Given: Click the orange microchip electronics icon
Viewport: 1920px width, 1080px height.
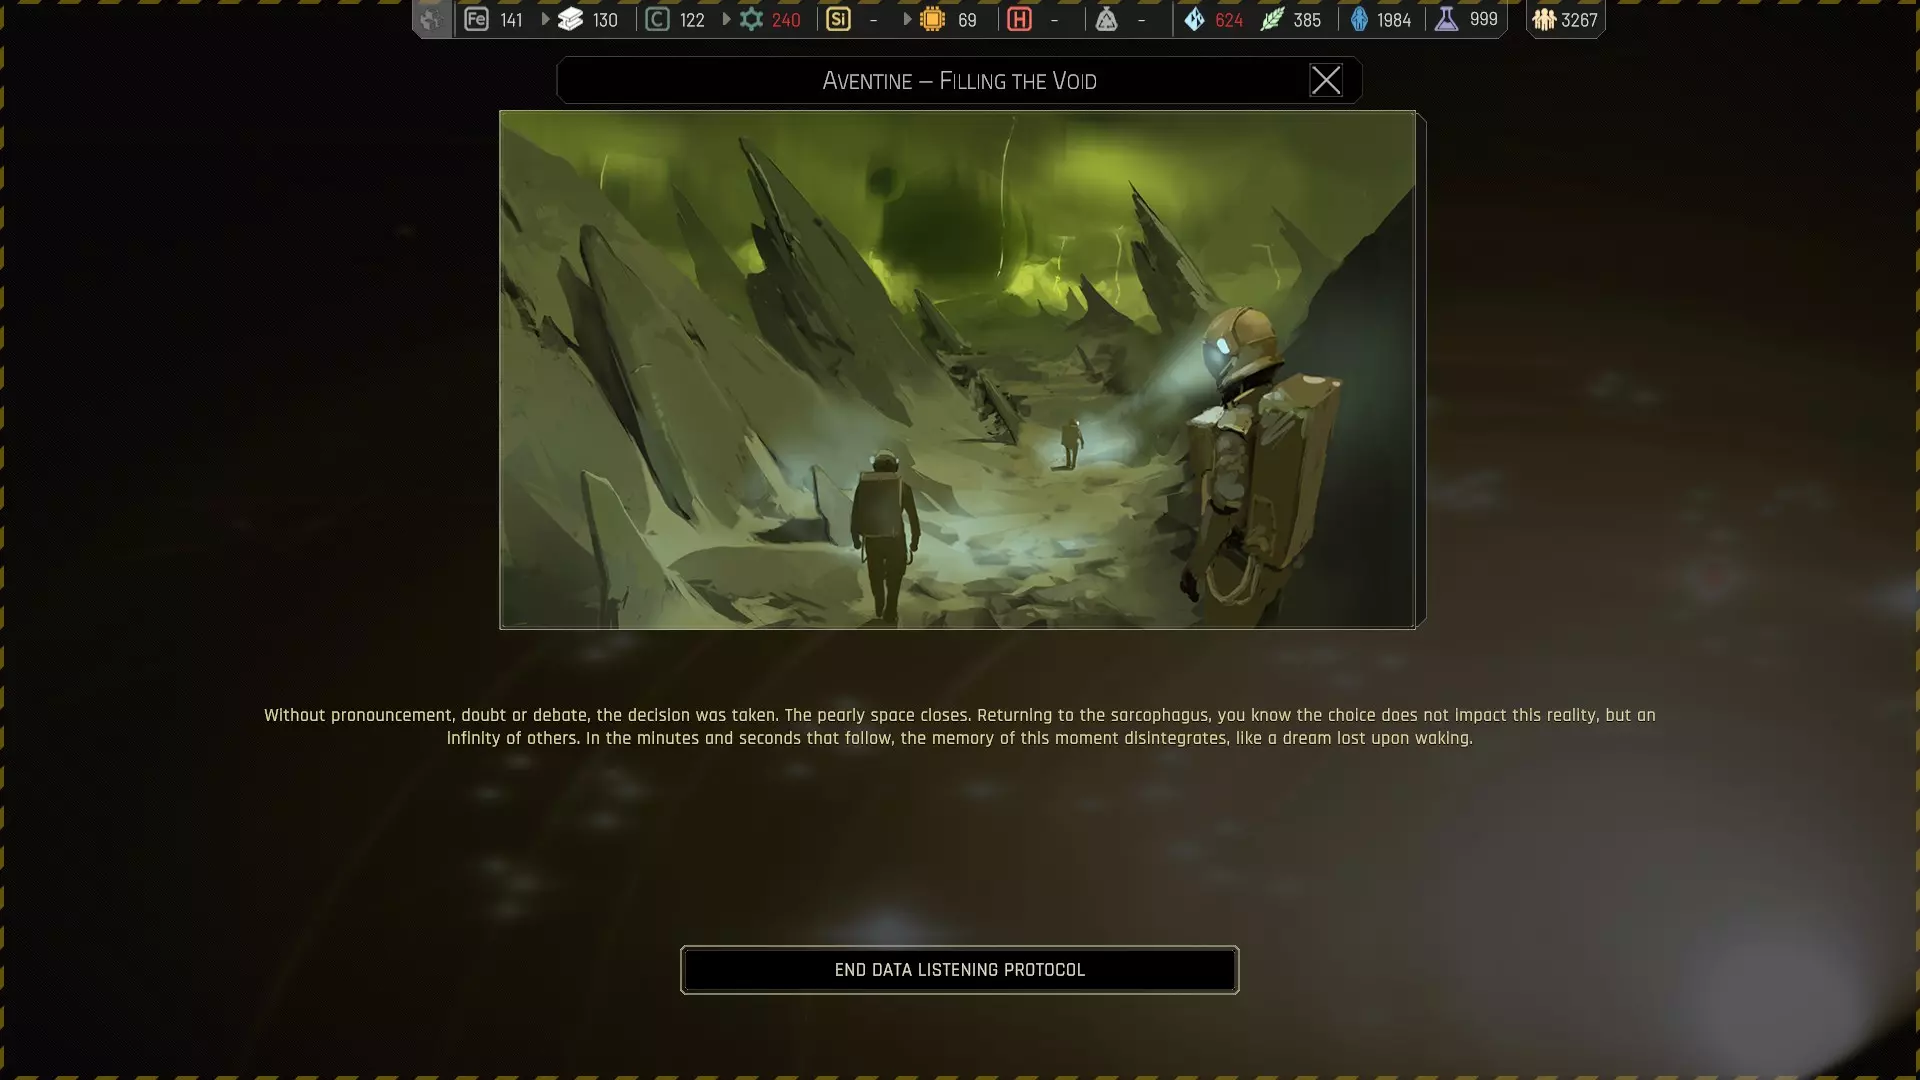Looking at the screenshot, I should pyautogui.click(x=932, y=19).
